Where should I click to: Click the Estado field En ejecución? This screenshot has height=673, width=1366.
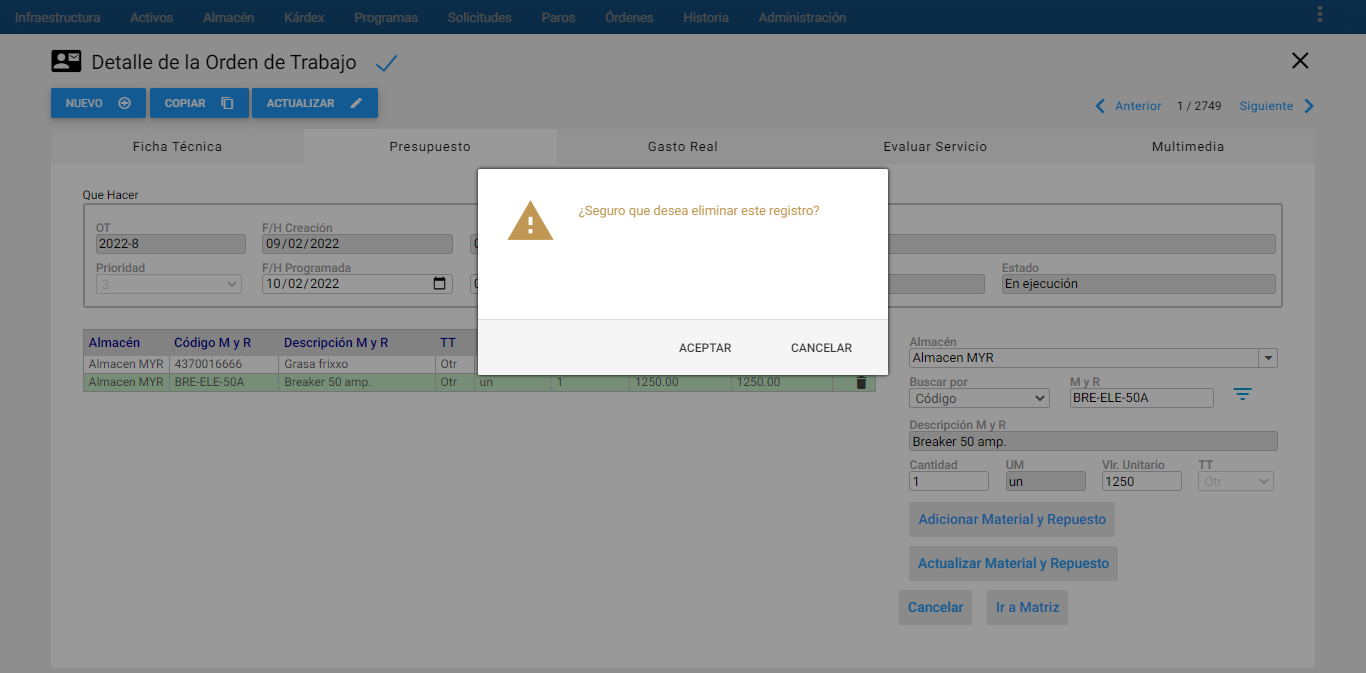coord(1139,284)
